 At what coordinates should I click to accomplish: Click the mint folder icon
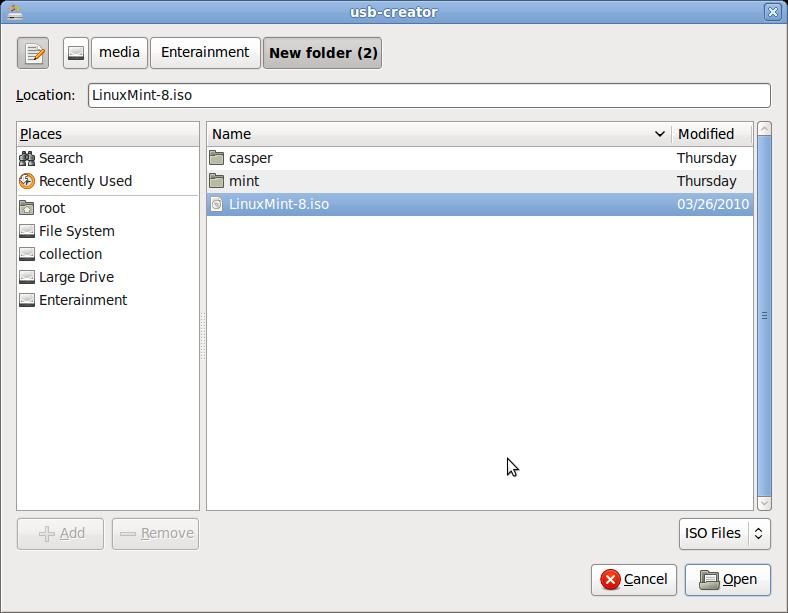[217, 181]
